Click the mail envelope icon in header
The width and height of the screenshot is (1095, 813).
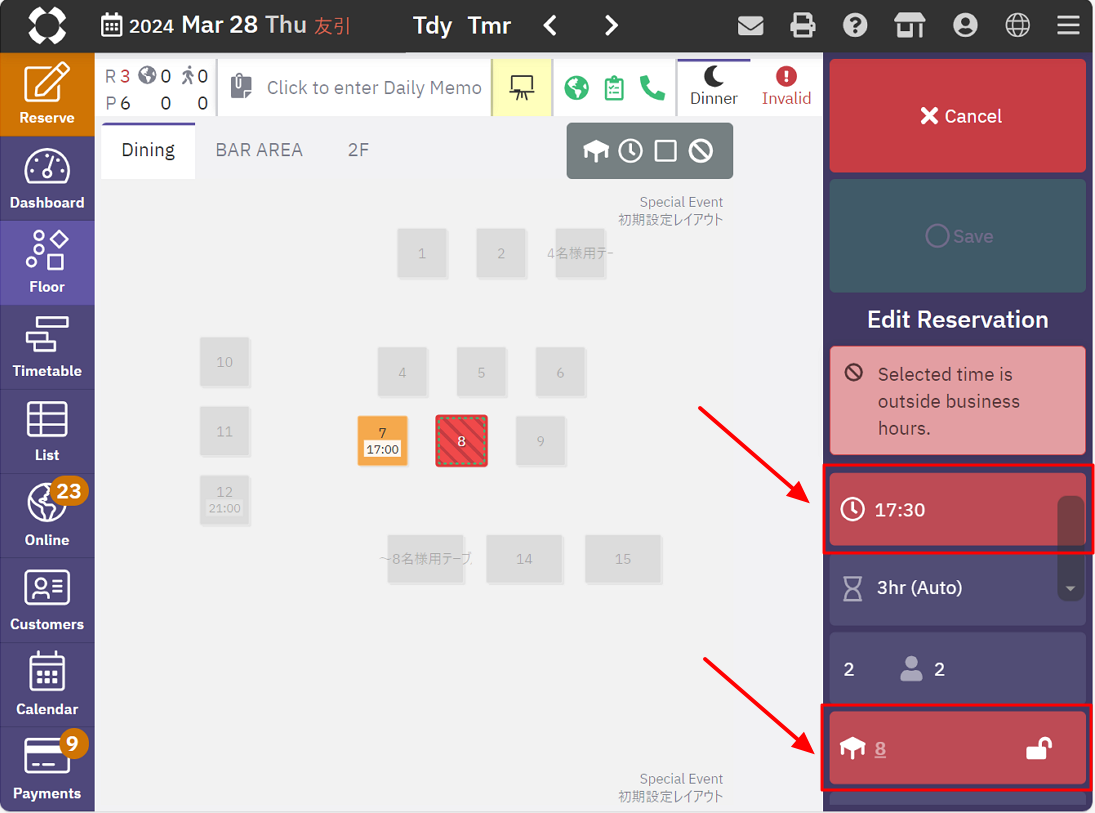point(750,26)
